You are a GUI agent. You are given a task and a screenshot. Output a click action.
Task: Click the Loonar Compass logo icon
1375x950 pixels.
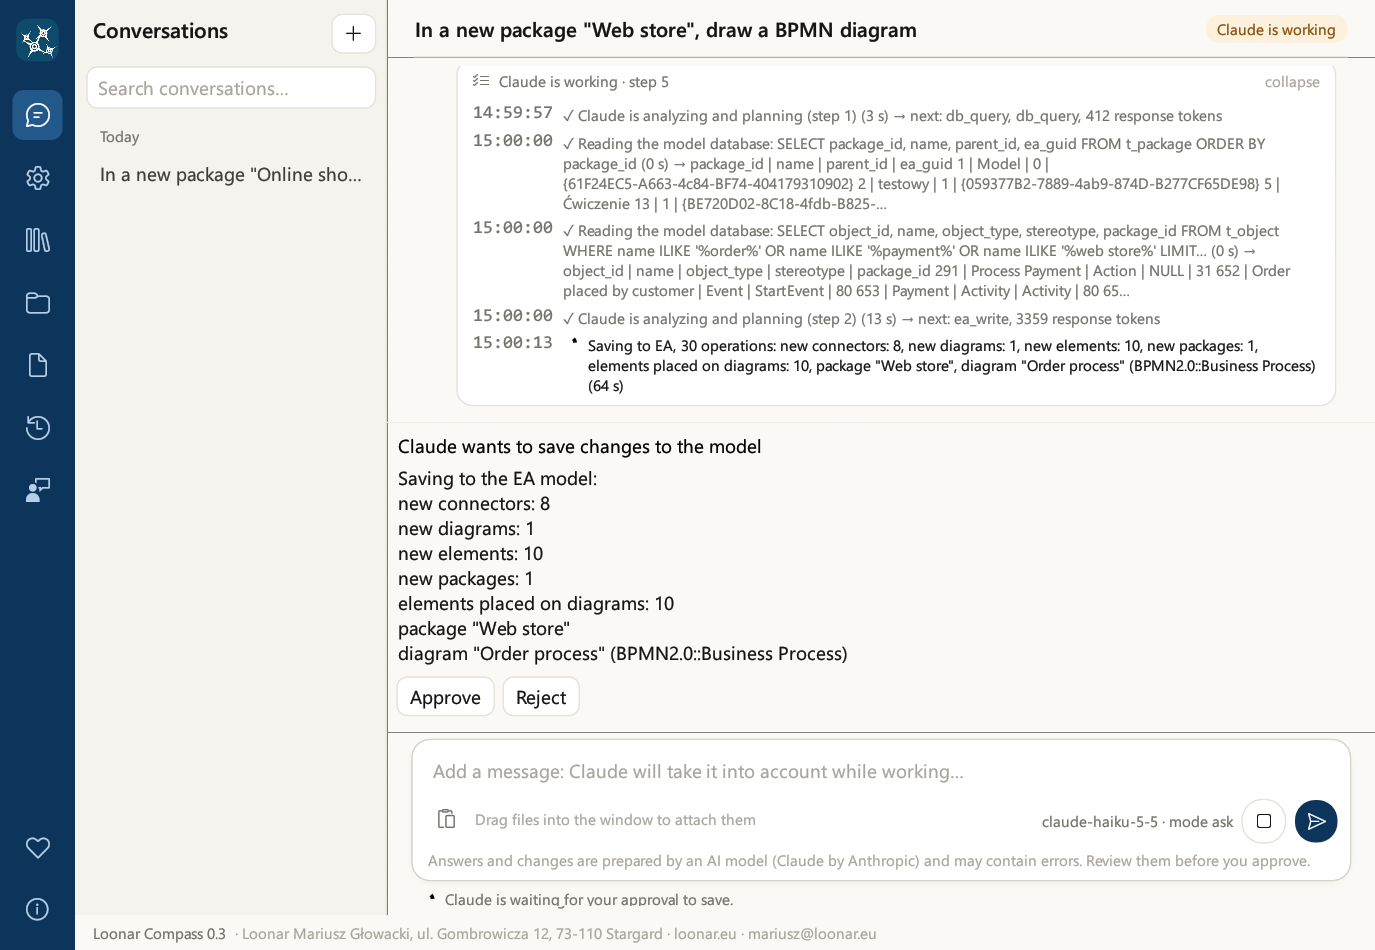pos(37,40)
